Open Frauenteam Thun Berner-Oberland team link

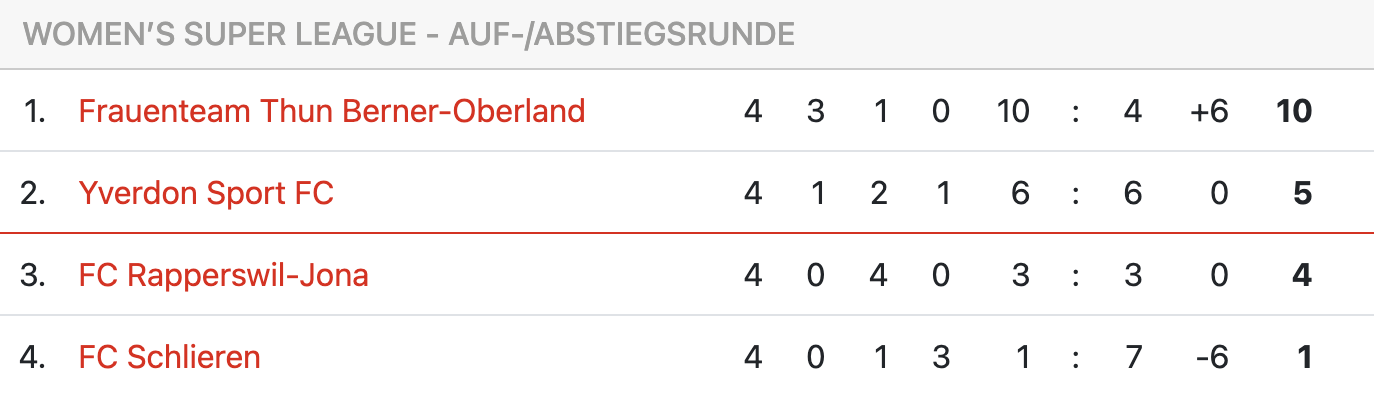tap(332, 110)
